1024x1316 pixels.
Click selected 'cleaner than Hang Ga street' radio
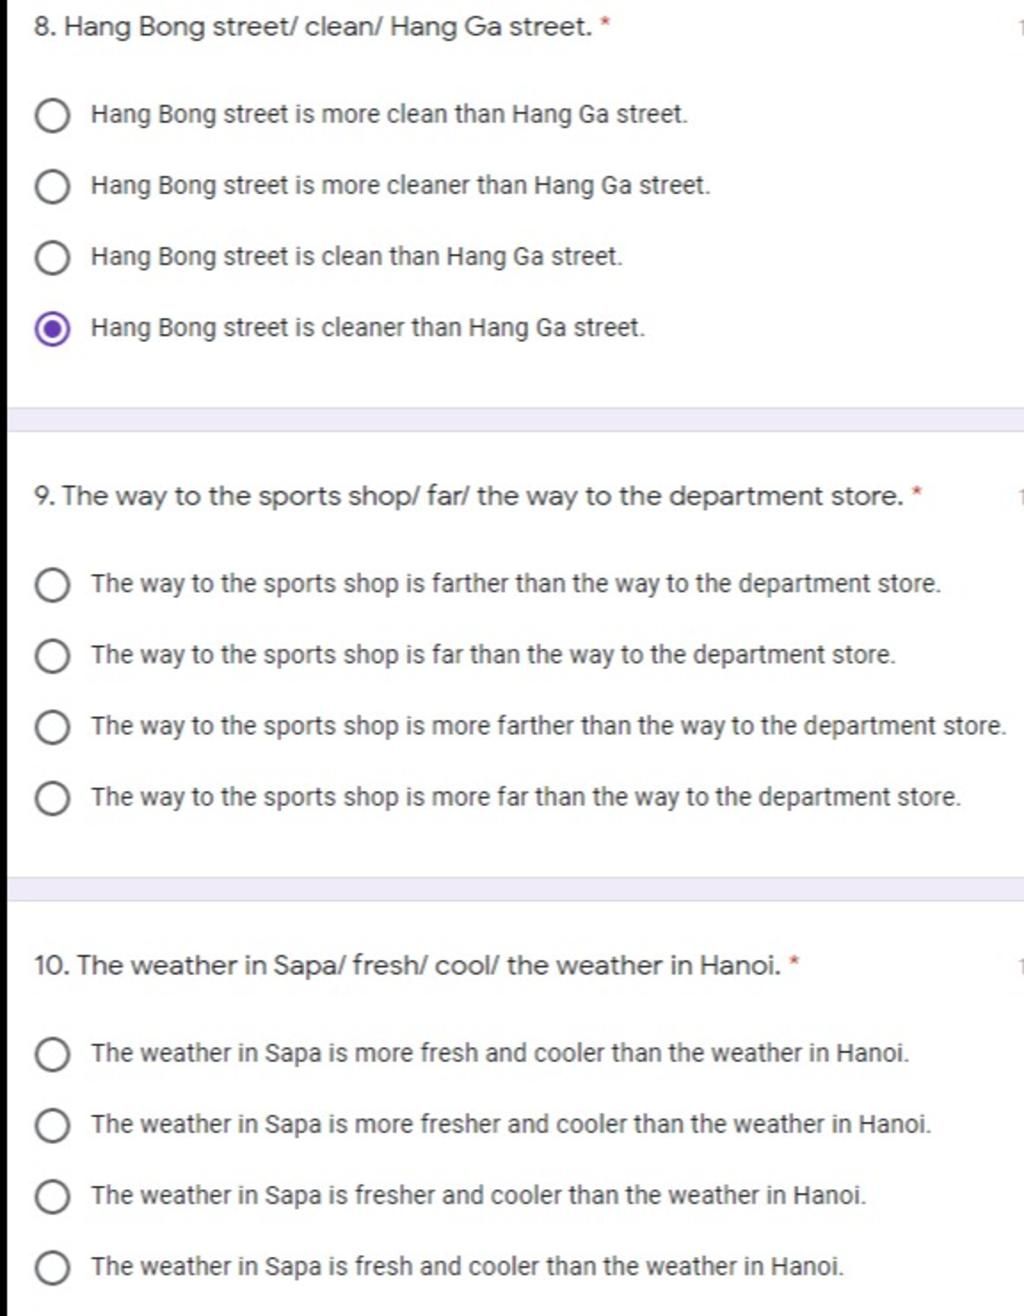52,329
